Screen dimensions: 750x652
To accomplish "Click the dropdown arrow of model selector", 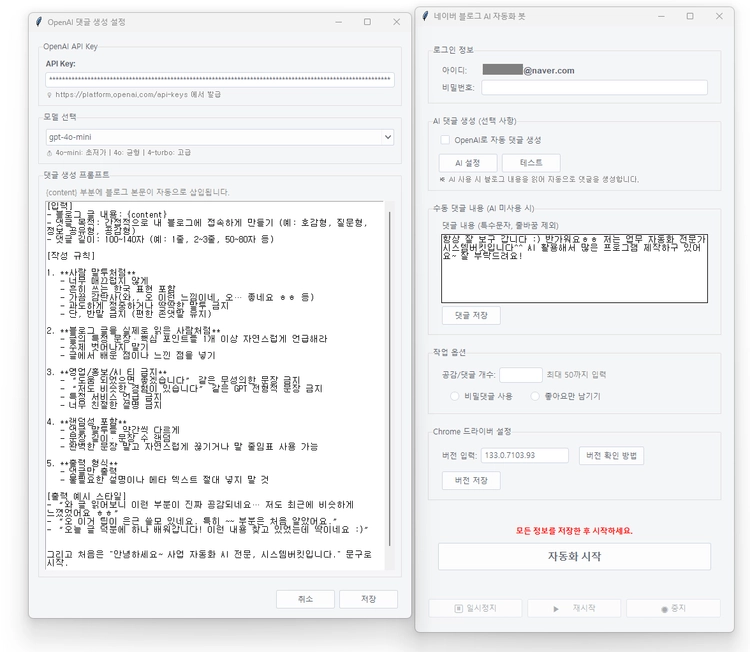I will point(387,137).
